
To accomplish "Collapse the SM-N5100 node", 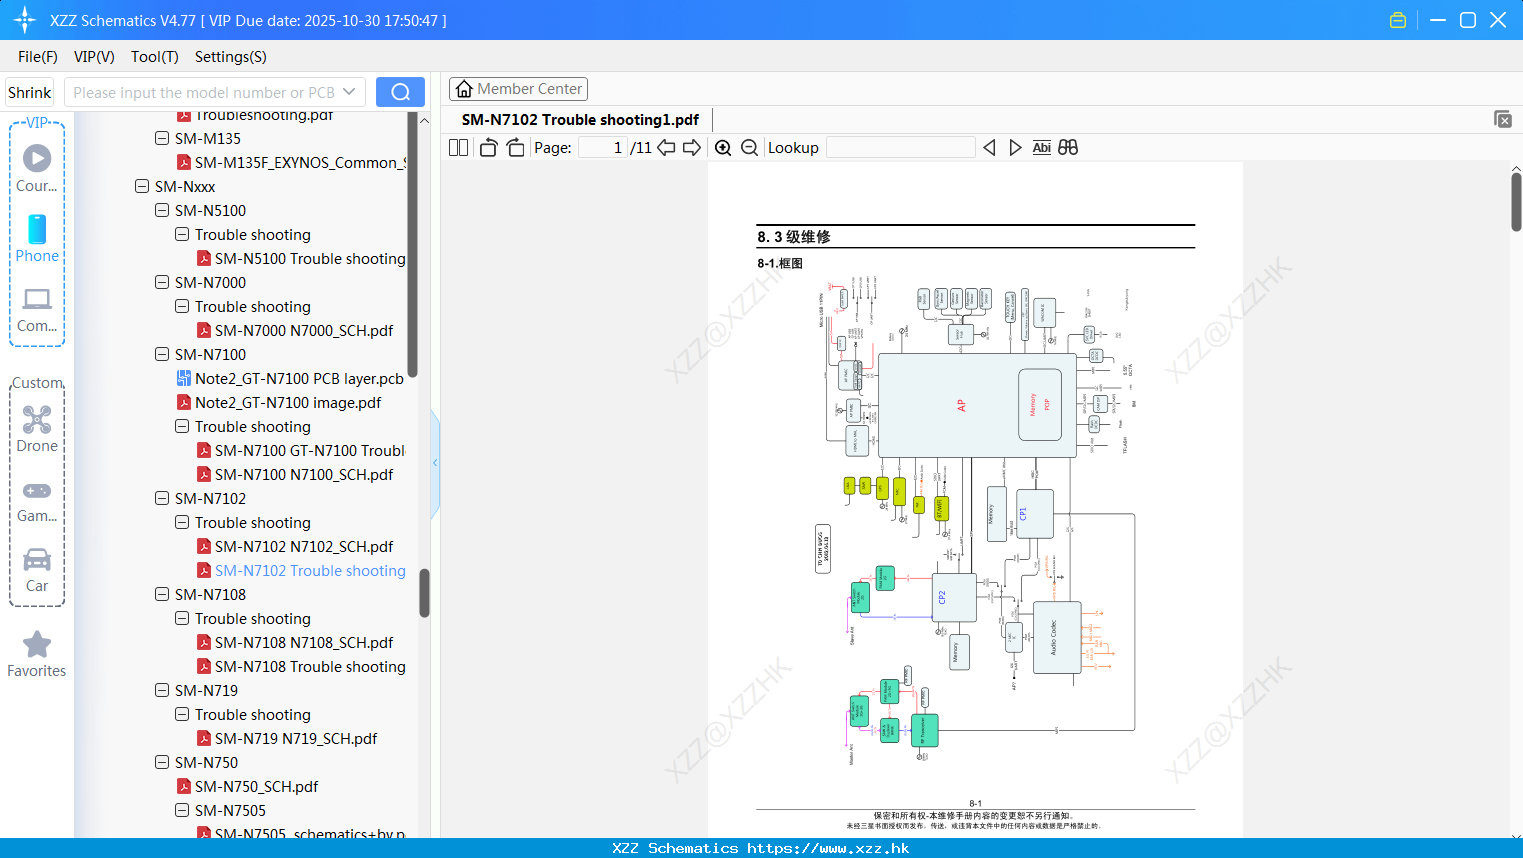I will tap(162, 210).
